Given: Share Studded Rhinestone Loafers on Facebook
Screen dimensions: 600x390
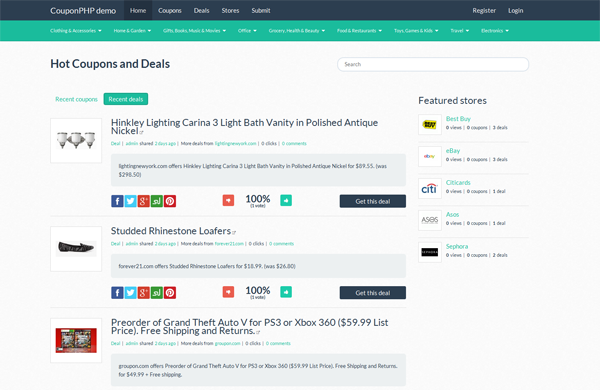Looking at the screenshot, I should [117, 292].
